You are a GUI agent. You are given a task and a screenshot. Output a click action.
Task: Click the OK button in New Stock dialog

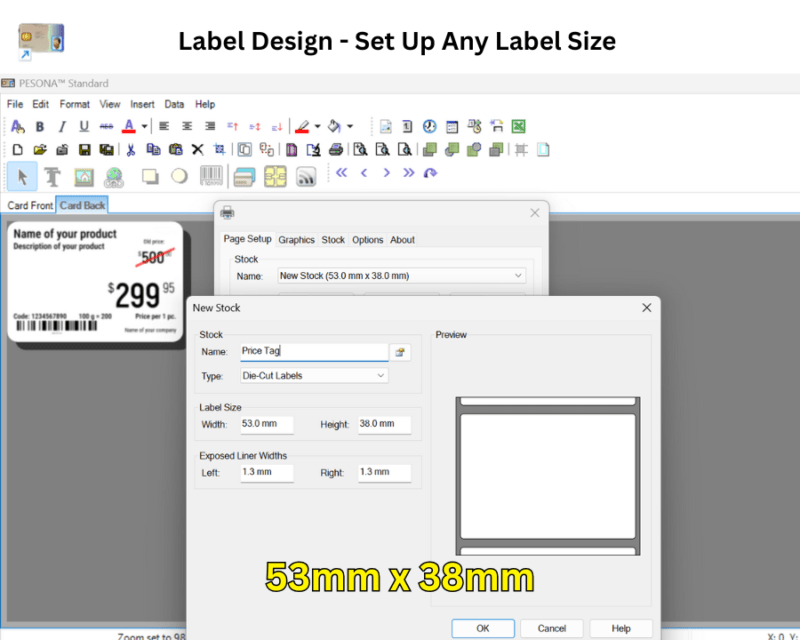pyautogui.click(x=483, y=628)
